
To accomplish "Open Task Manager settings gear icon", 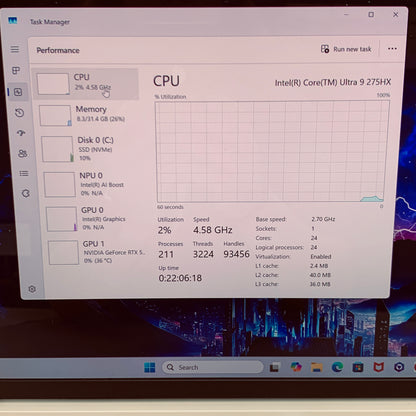I will 32,289.
